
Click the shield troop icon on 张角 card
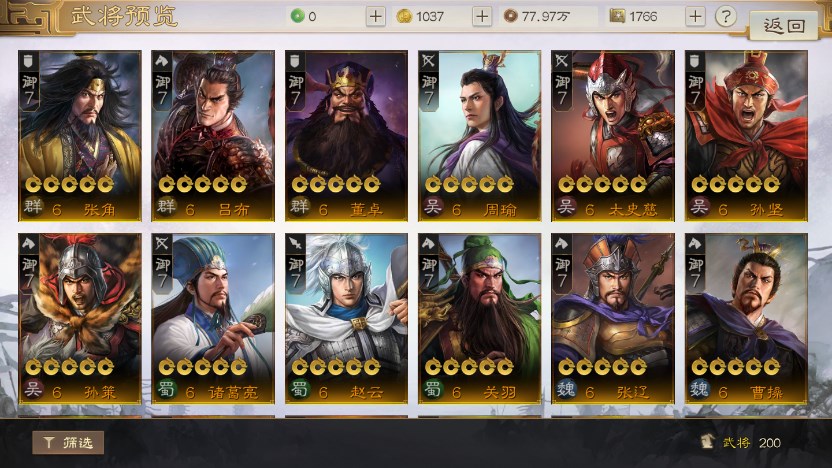click(28, 62)
